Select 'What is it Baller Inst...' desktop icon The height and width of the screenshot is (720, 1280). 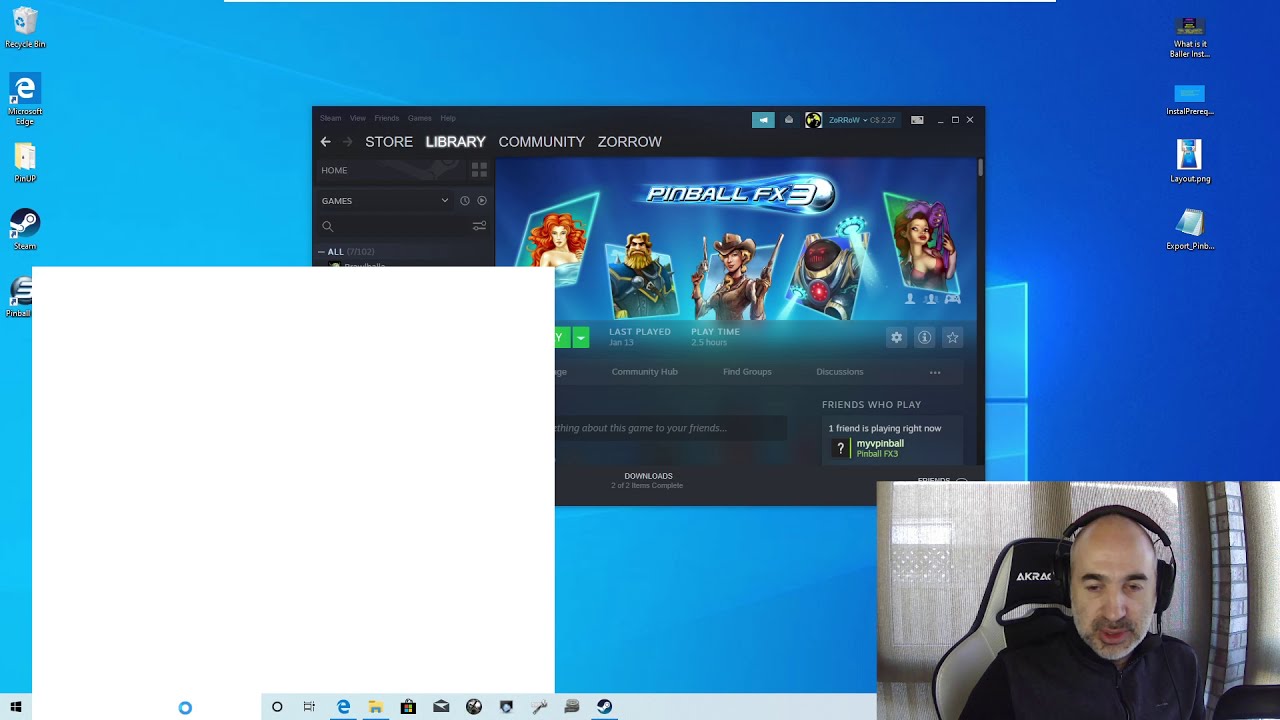[1189, 38]
